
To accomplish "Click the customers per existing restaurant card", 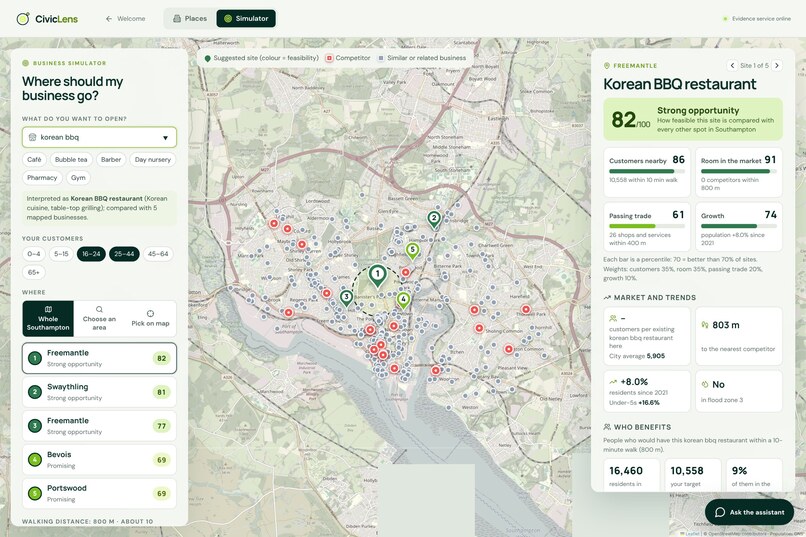I will coord(647,336).
